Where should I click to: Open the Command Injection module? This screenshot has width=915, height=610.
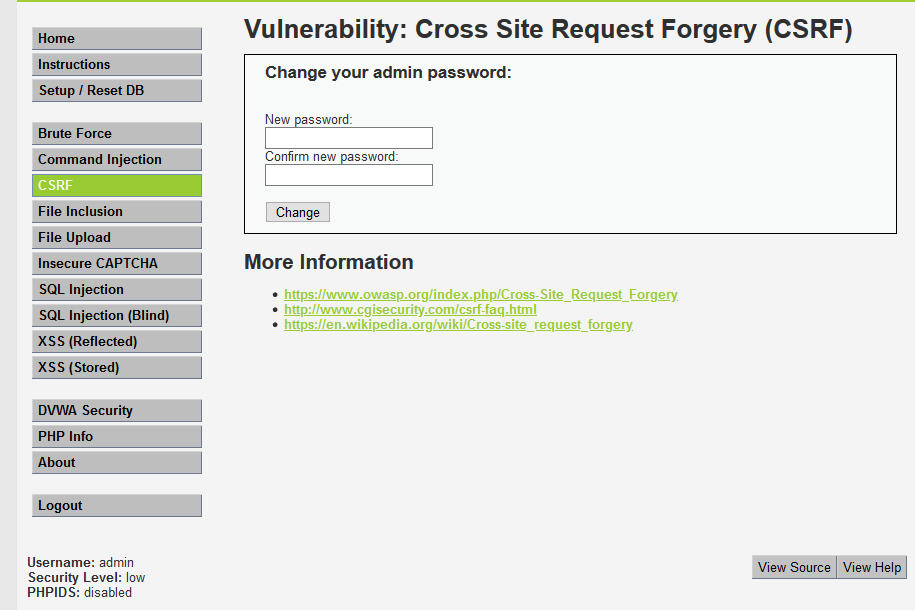click(116, 160)
